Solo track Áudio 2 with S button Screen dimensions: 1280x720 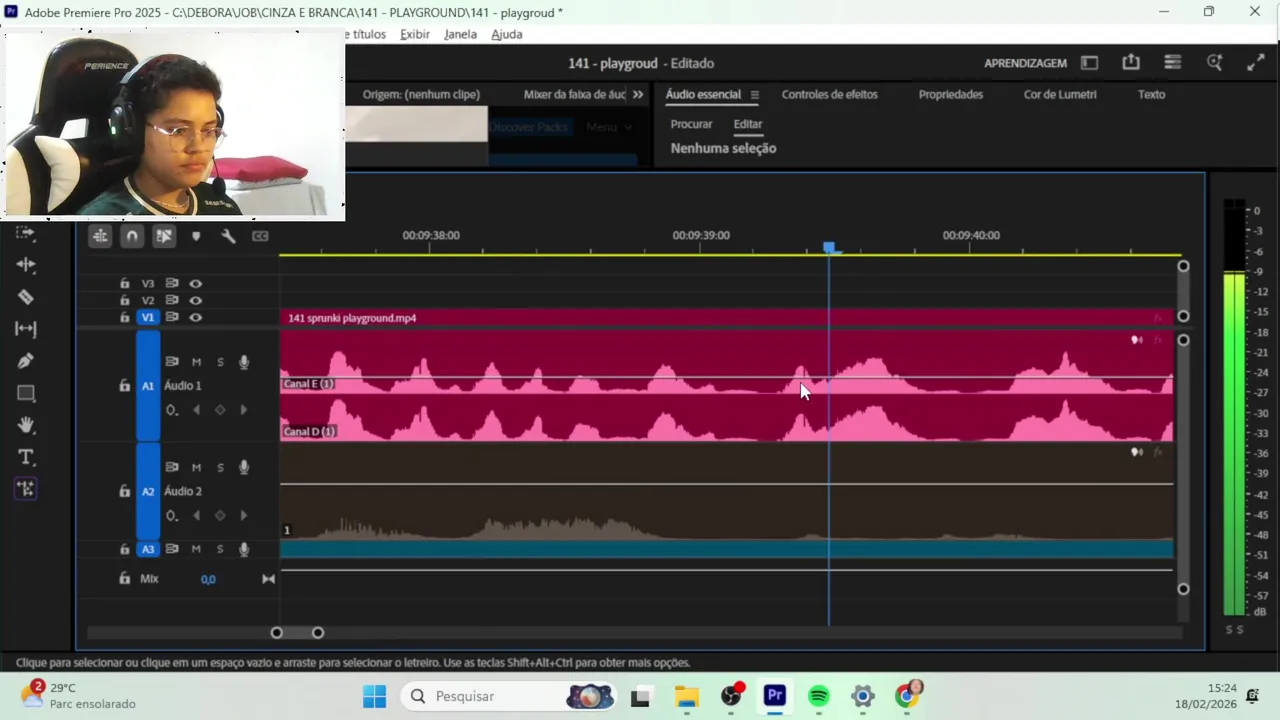pos(220,467)
